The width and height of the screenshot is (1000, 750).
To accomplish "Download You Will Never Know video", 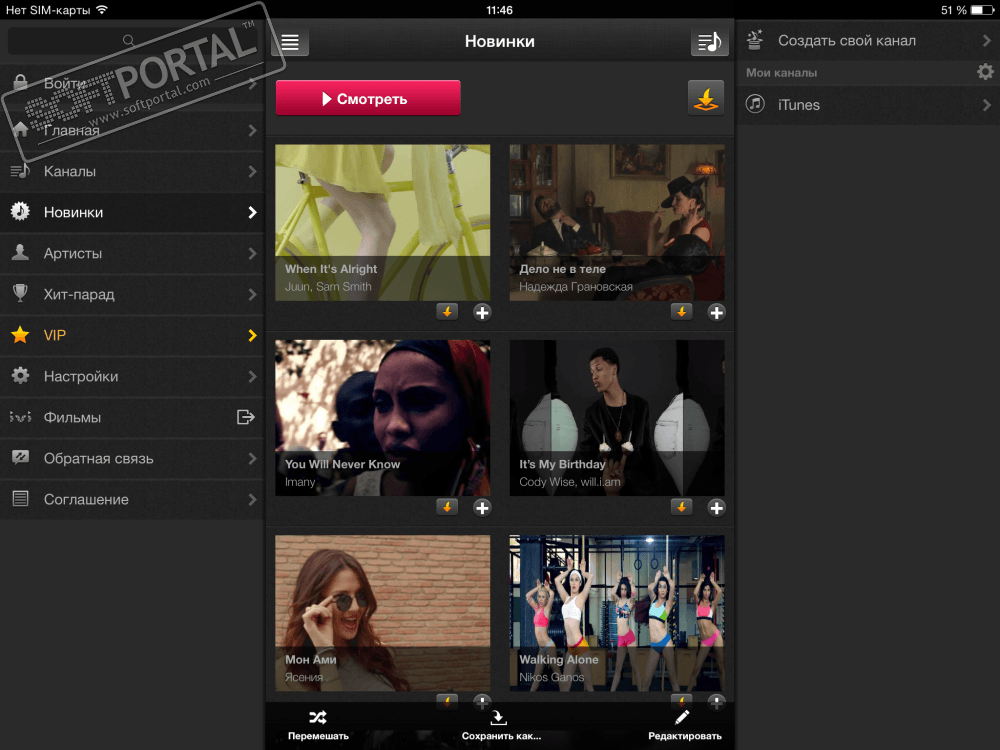I will (x=447, y=507).
